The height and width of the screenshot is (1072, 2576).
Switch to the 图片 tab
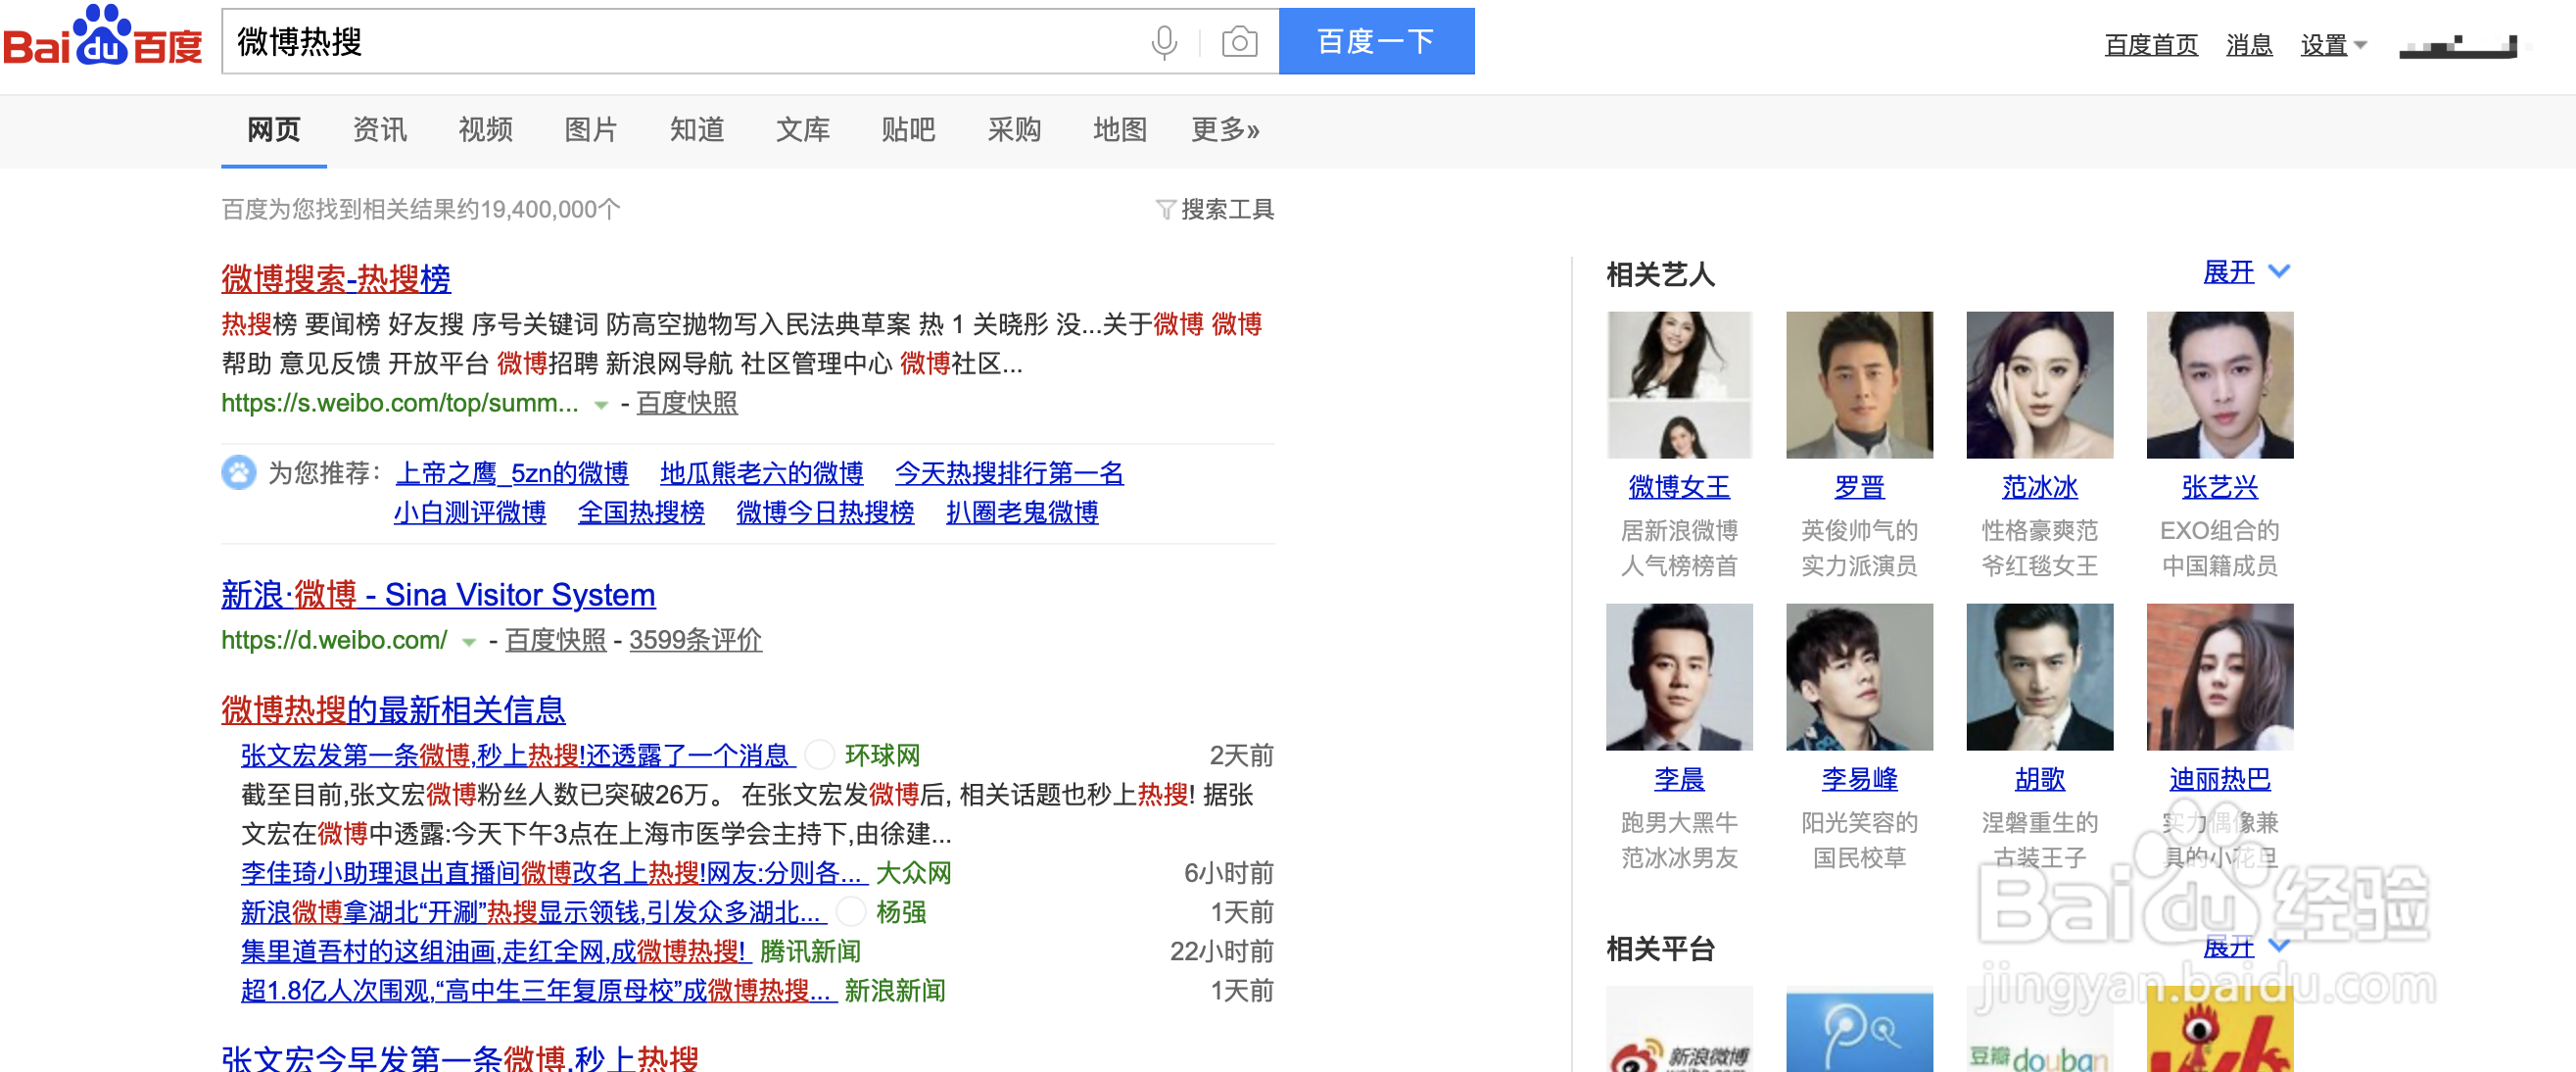[x=591, y=129]
